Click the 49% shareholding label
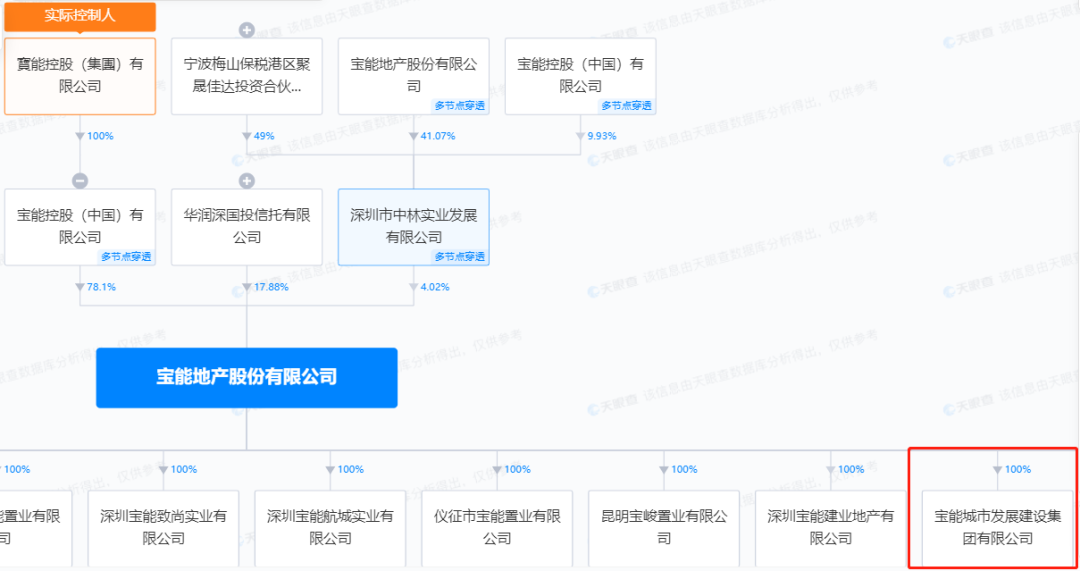This screenshot has height=571, width=1080. [264, 136]
